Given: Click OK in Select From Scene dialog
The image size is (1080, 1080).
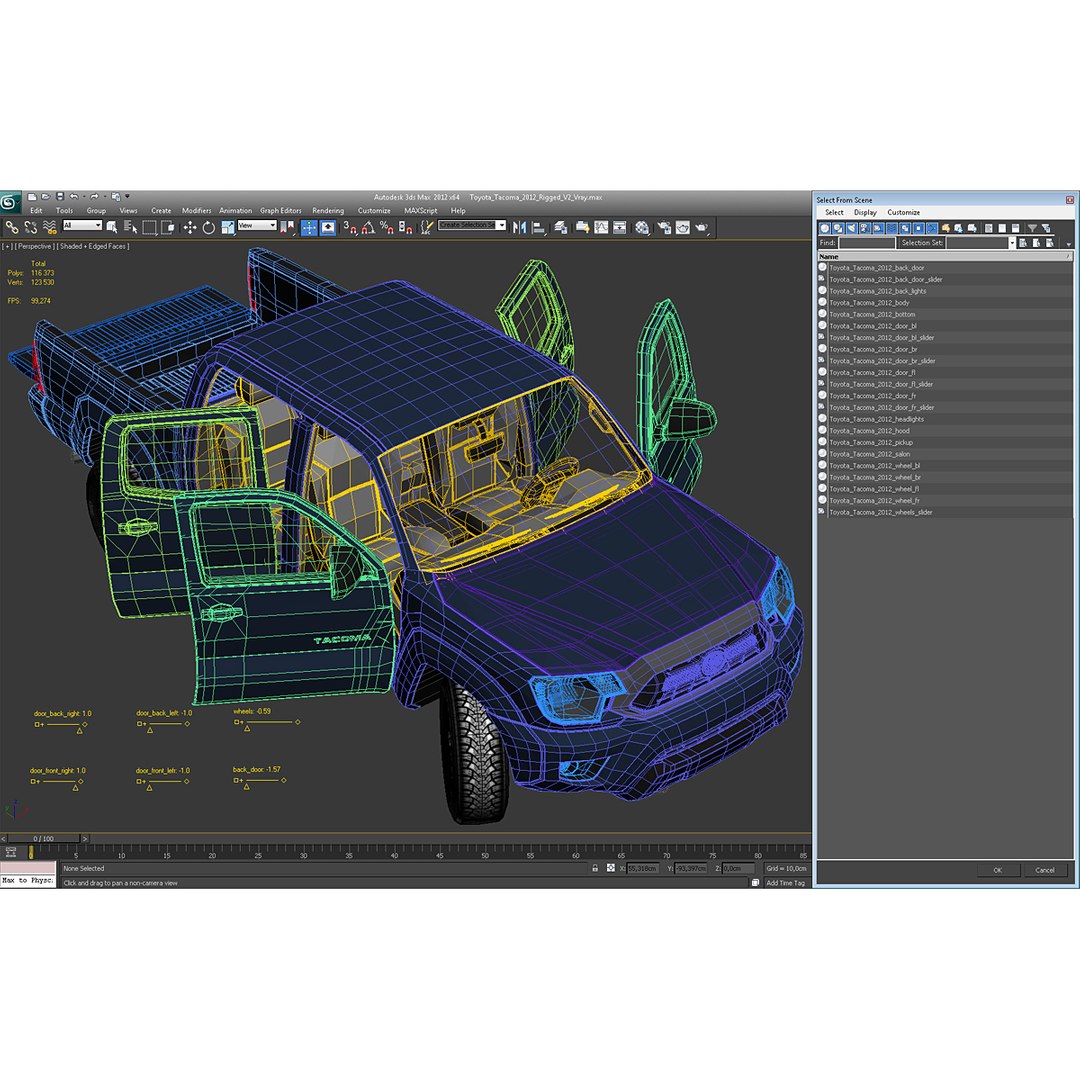Looking at the screenshot, I should pyautogui.click(x=997, y=870).
